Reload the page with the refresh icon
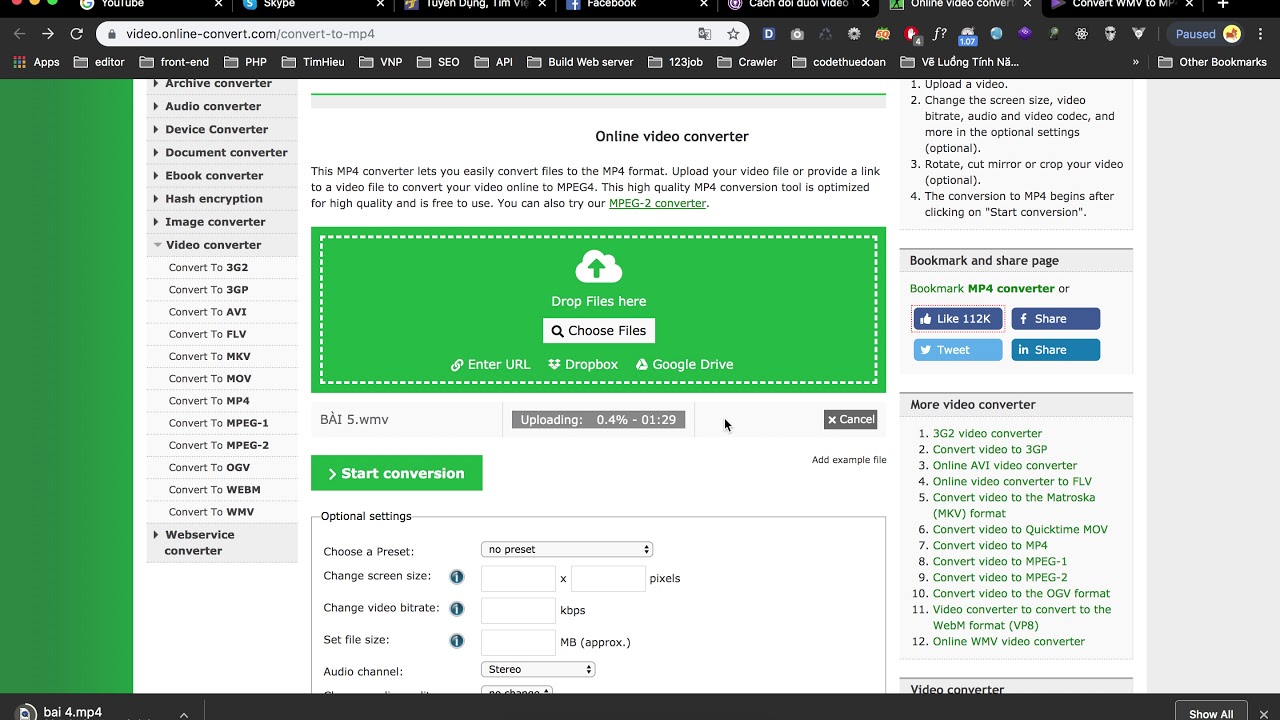This screenshot has height=720, width=1280. pos(76,34)
